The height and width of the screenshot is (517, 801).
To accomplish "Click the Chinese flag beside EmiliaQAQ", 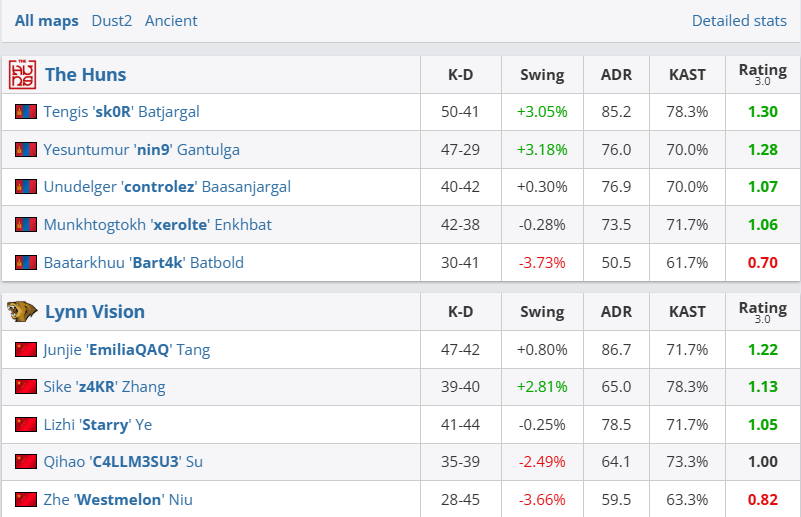I will [26, 350].
